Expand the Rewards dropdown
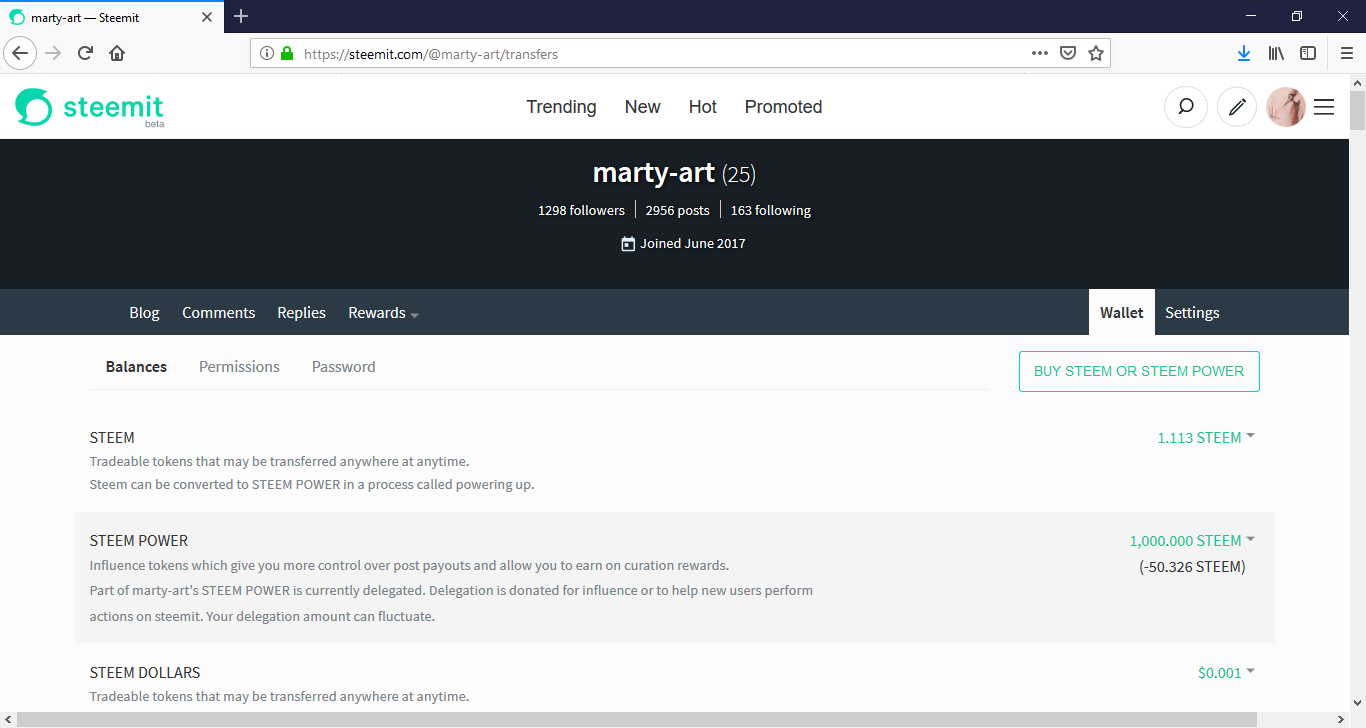1366x728 pixels. coord(383,313)
